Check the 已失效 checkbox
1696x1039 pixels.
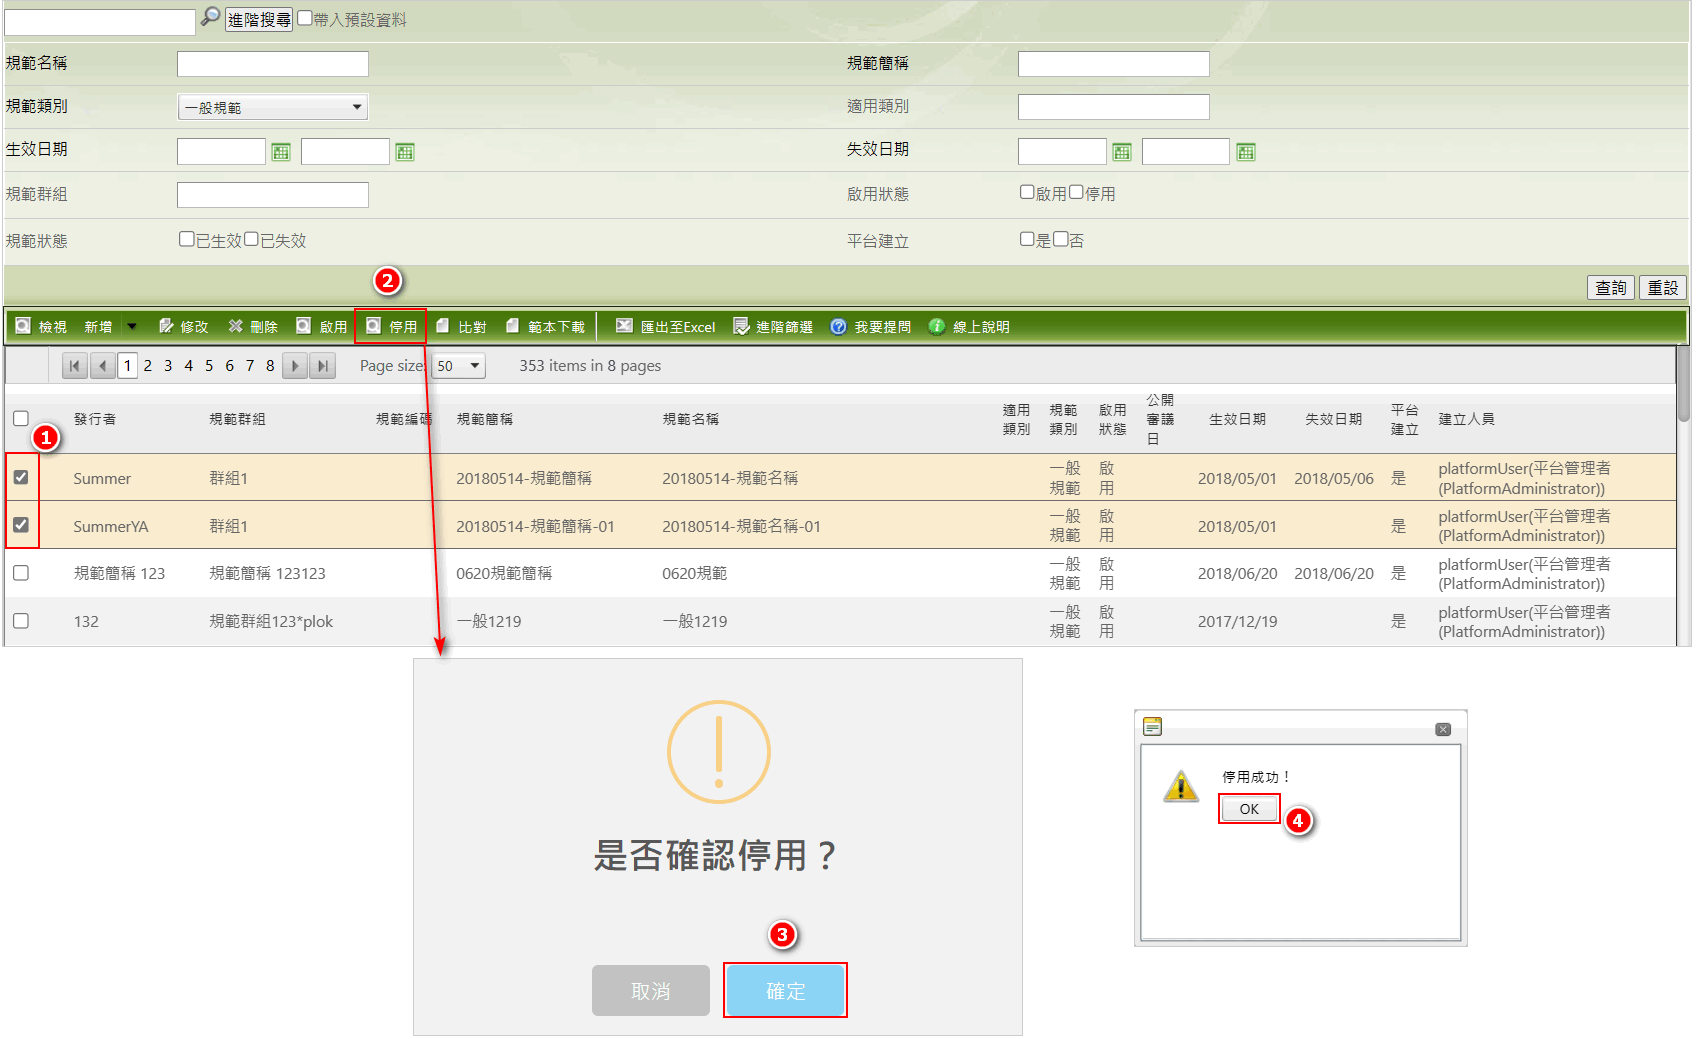[252, 239]
